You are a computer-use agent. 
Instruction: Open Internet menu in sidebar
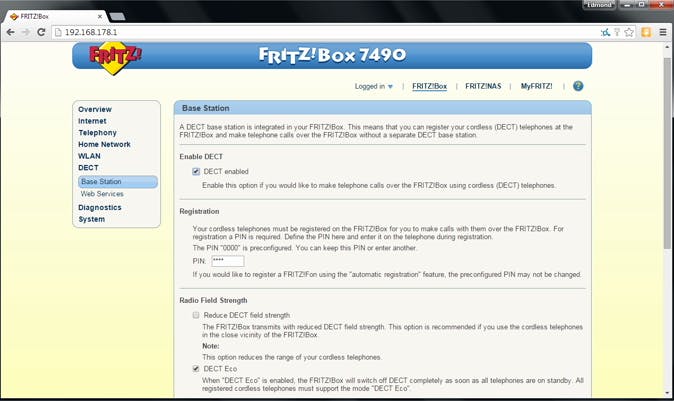pos(92,121)
